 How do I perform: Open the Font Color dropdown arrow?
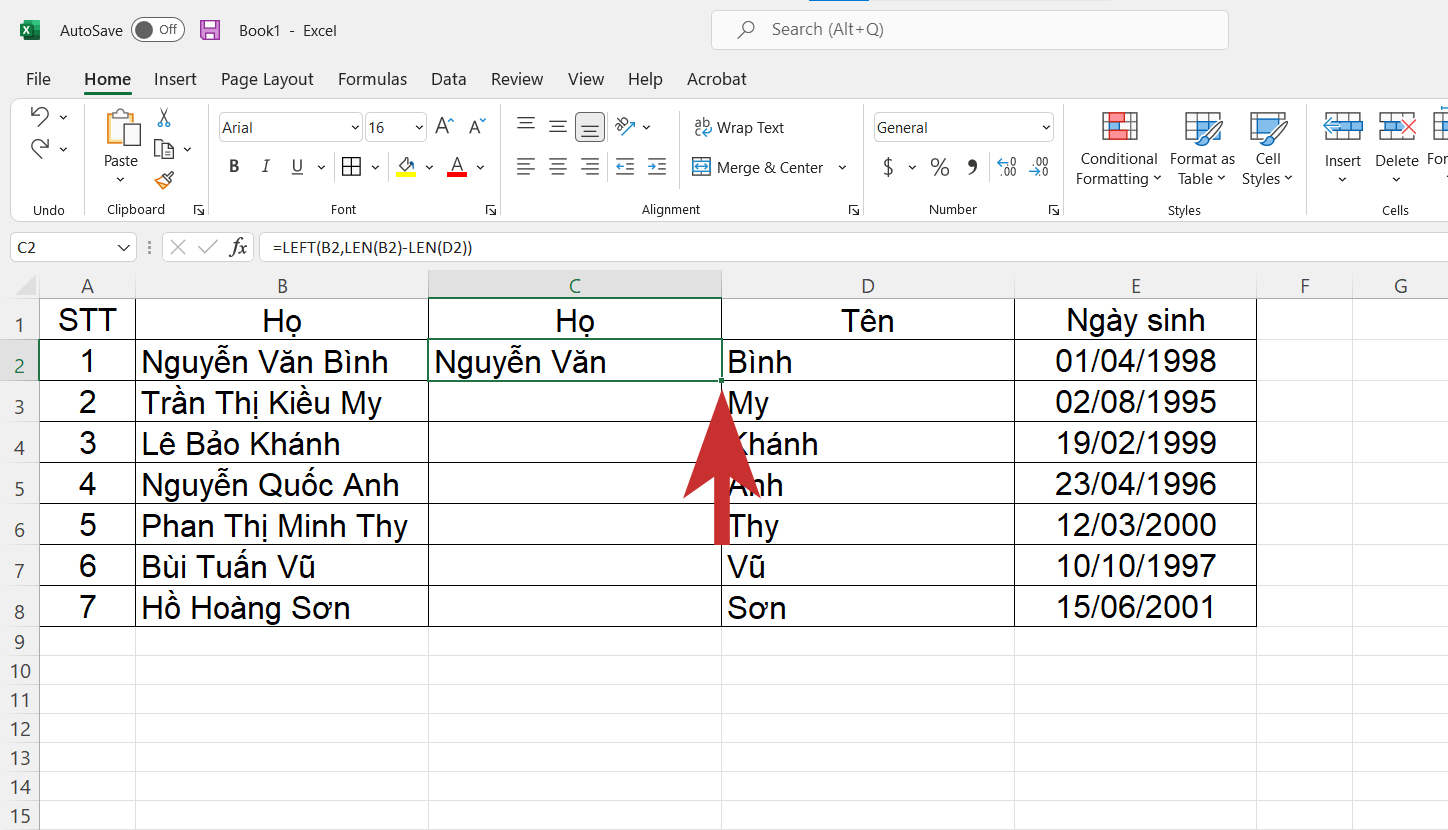pyautogui.click(x=480, y=168)
